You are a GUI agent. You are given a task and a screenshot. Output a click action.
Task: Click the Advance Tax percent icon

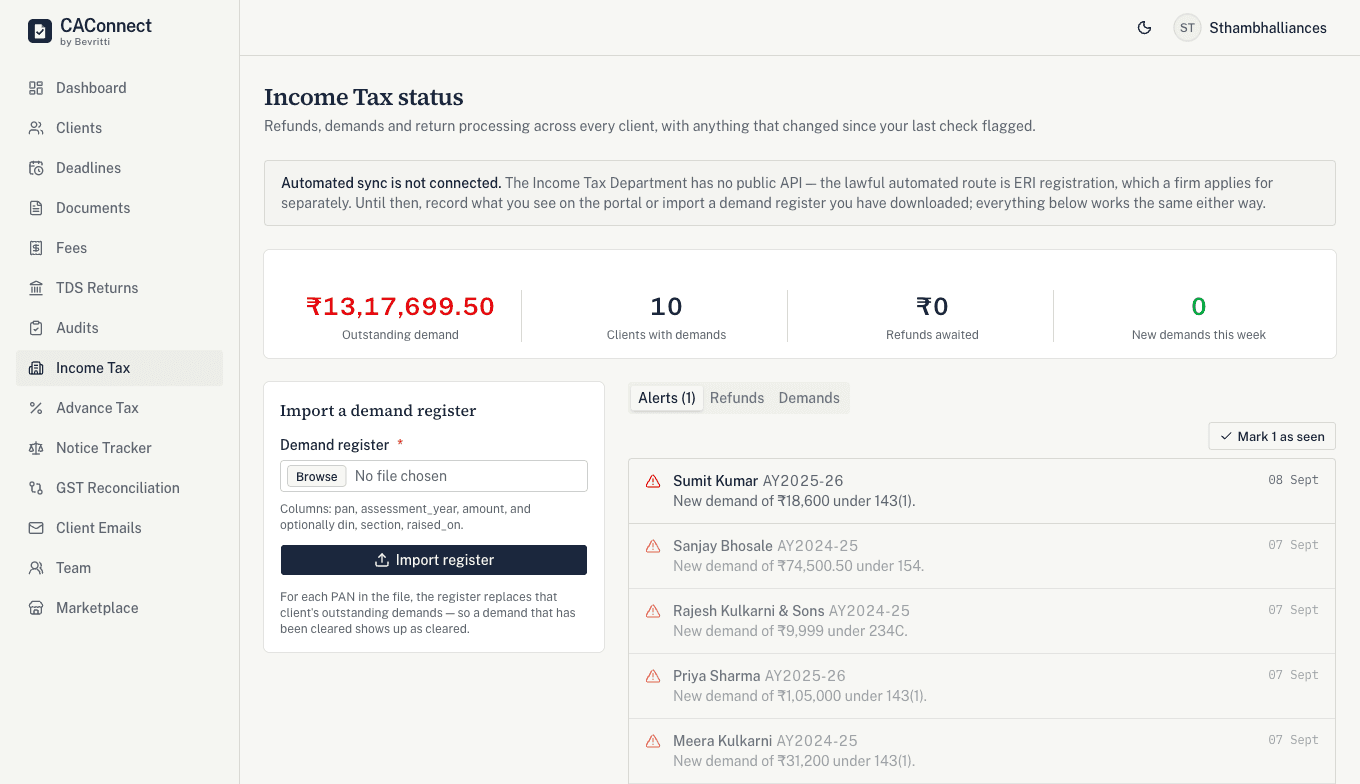pos(36,408)
